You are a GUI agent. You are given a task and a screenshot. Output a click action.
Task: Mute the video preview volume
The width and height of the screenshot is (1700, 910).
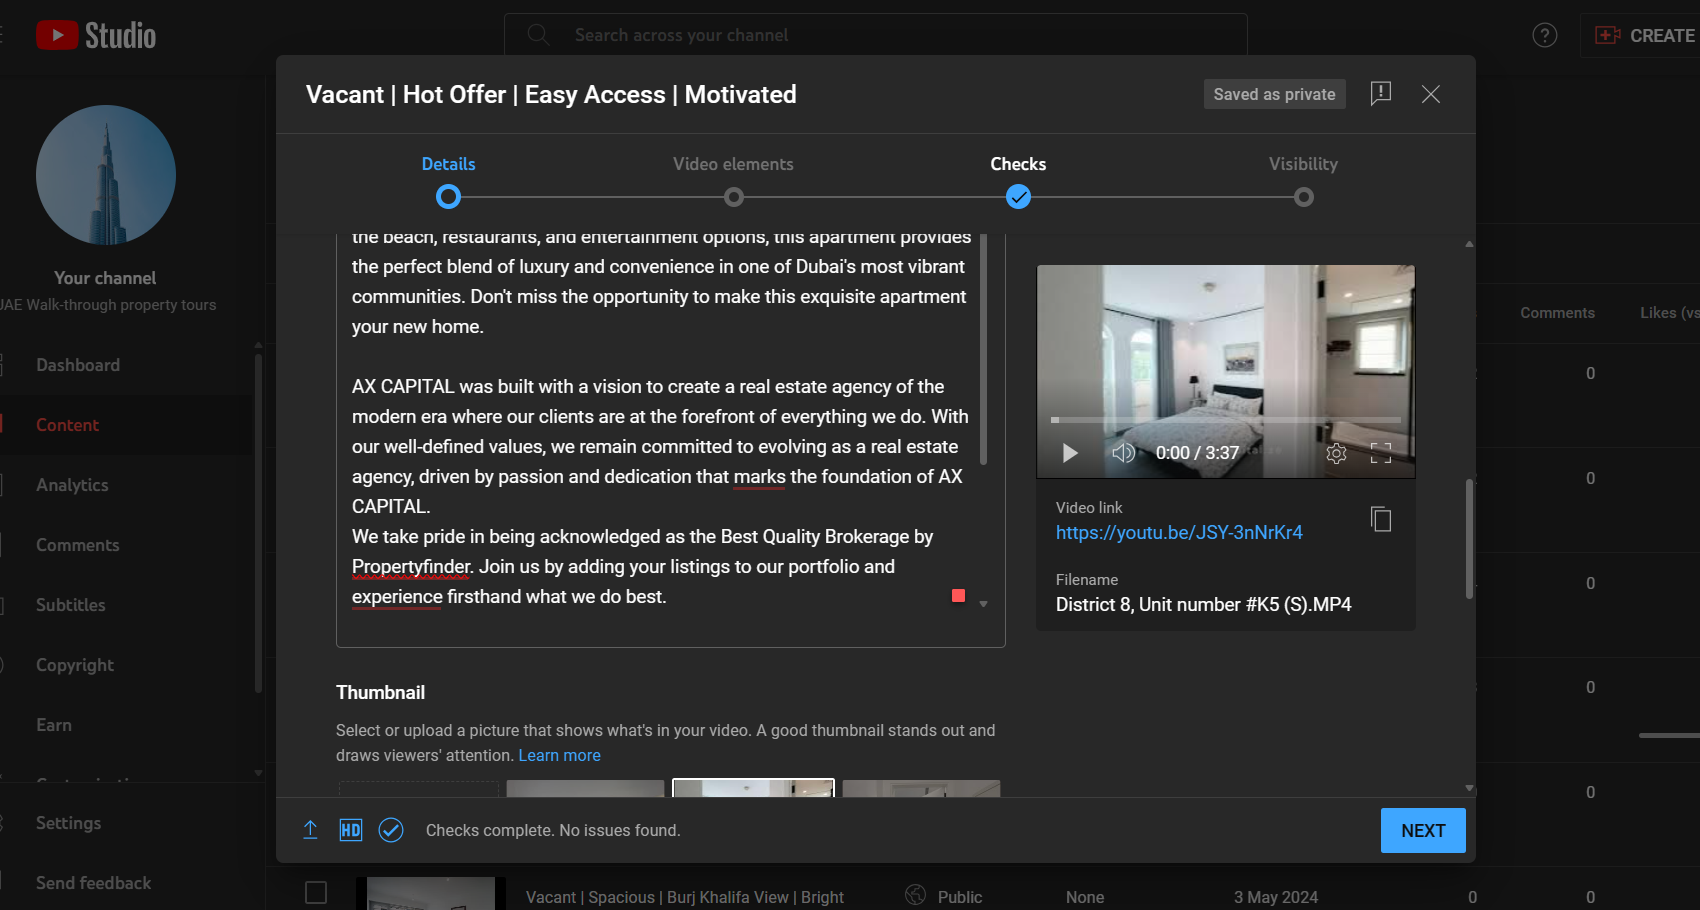(x=1123, y=453)
